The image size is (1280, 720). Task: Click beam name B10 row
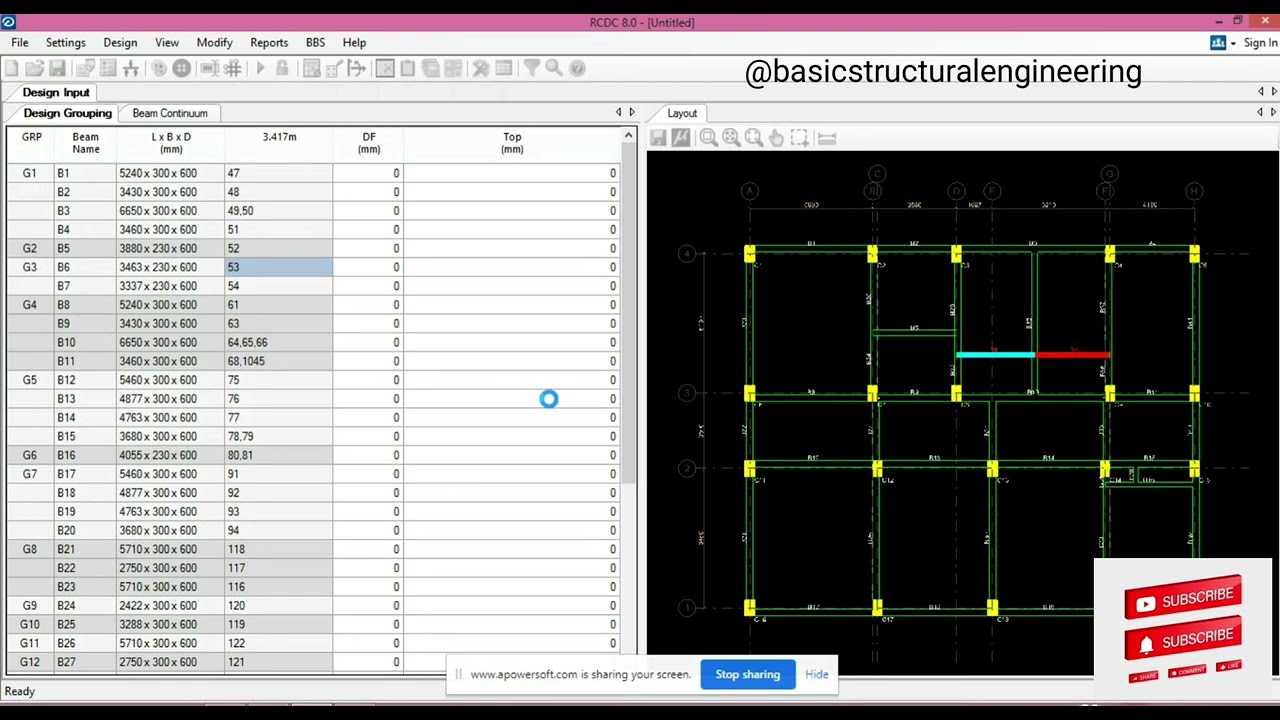coord(85,342)
